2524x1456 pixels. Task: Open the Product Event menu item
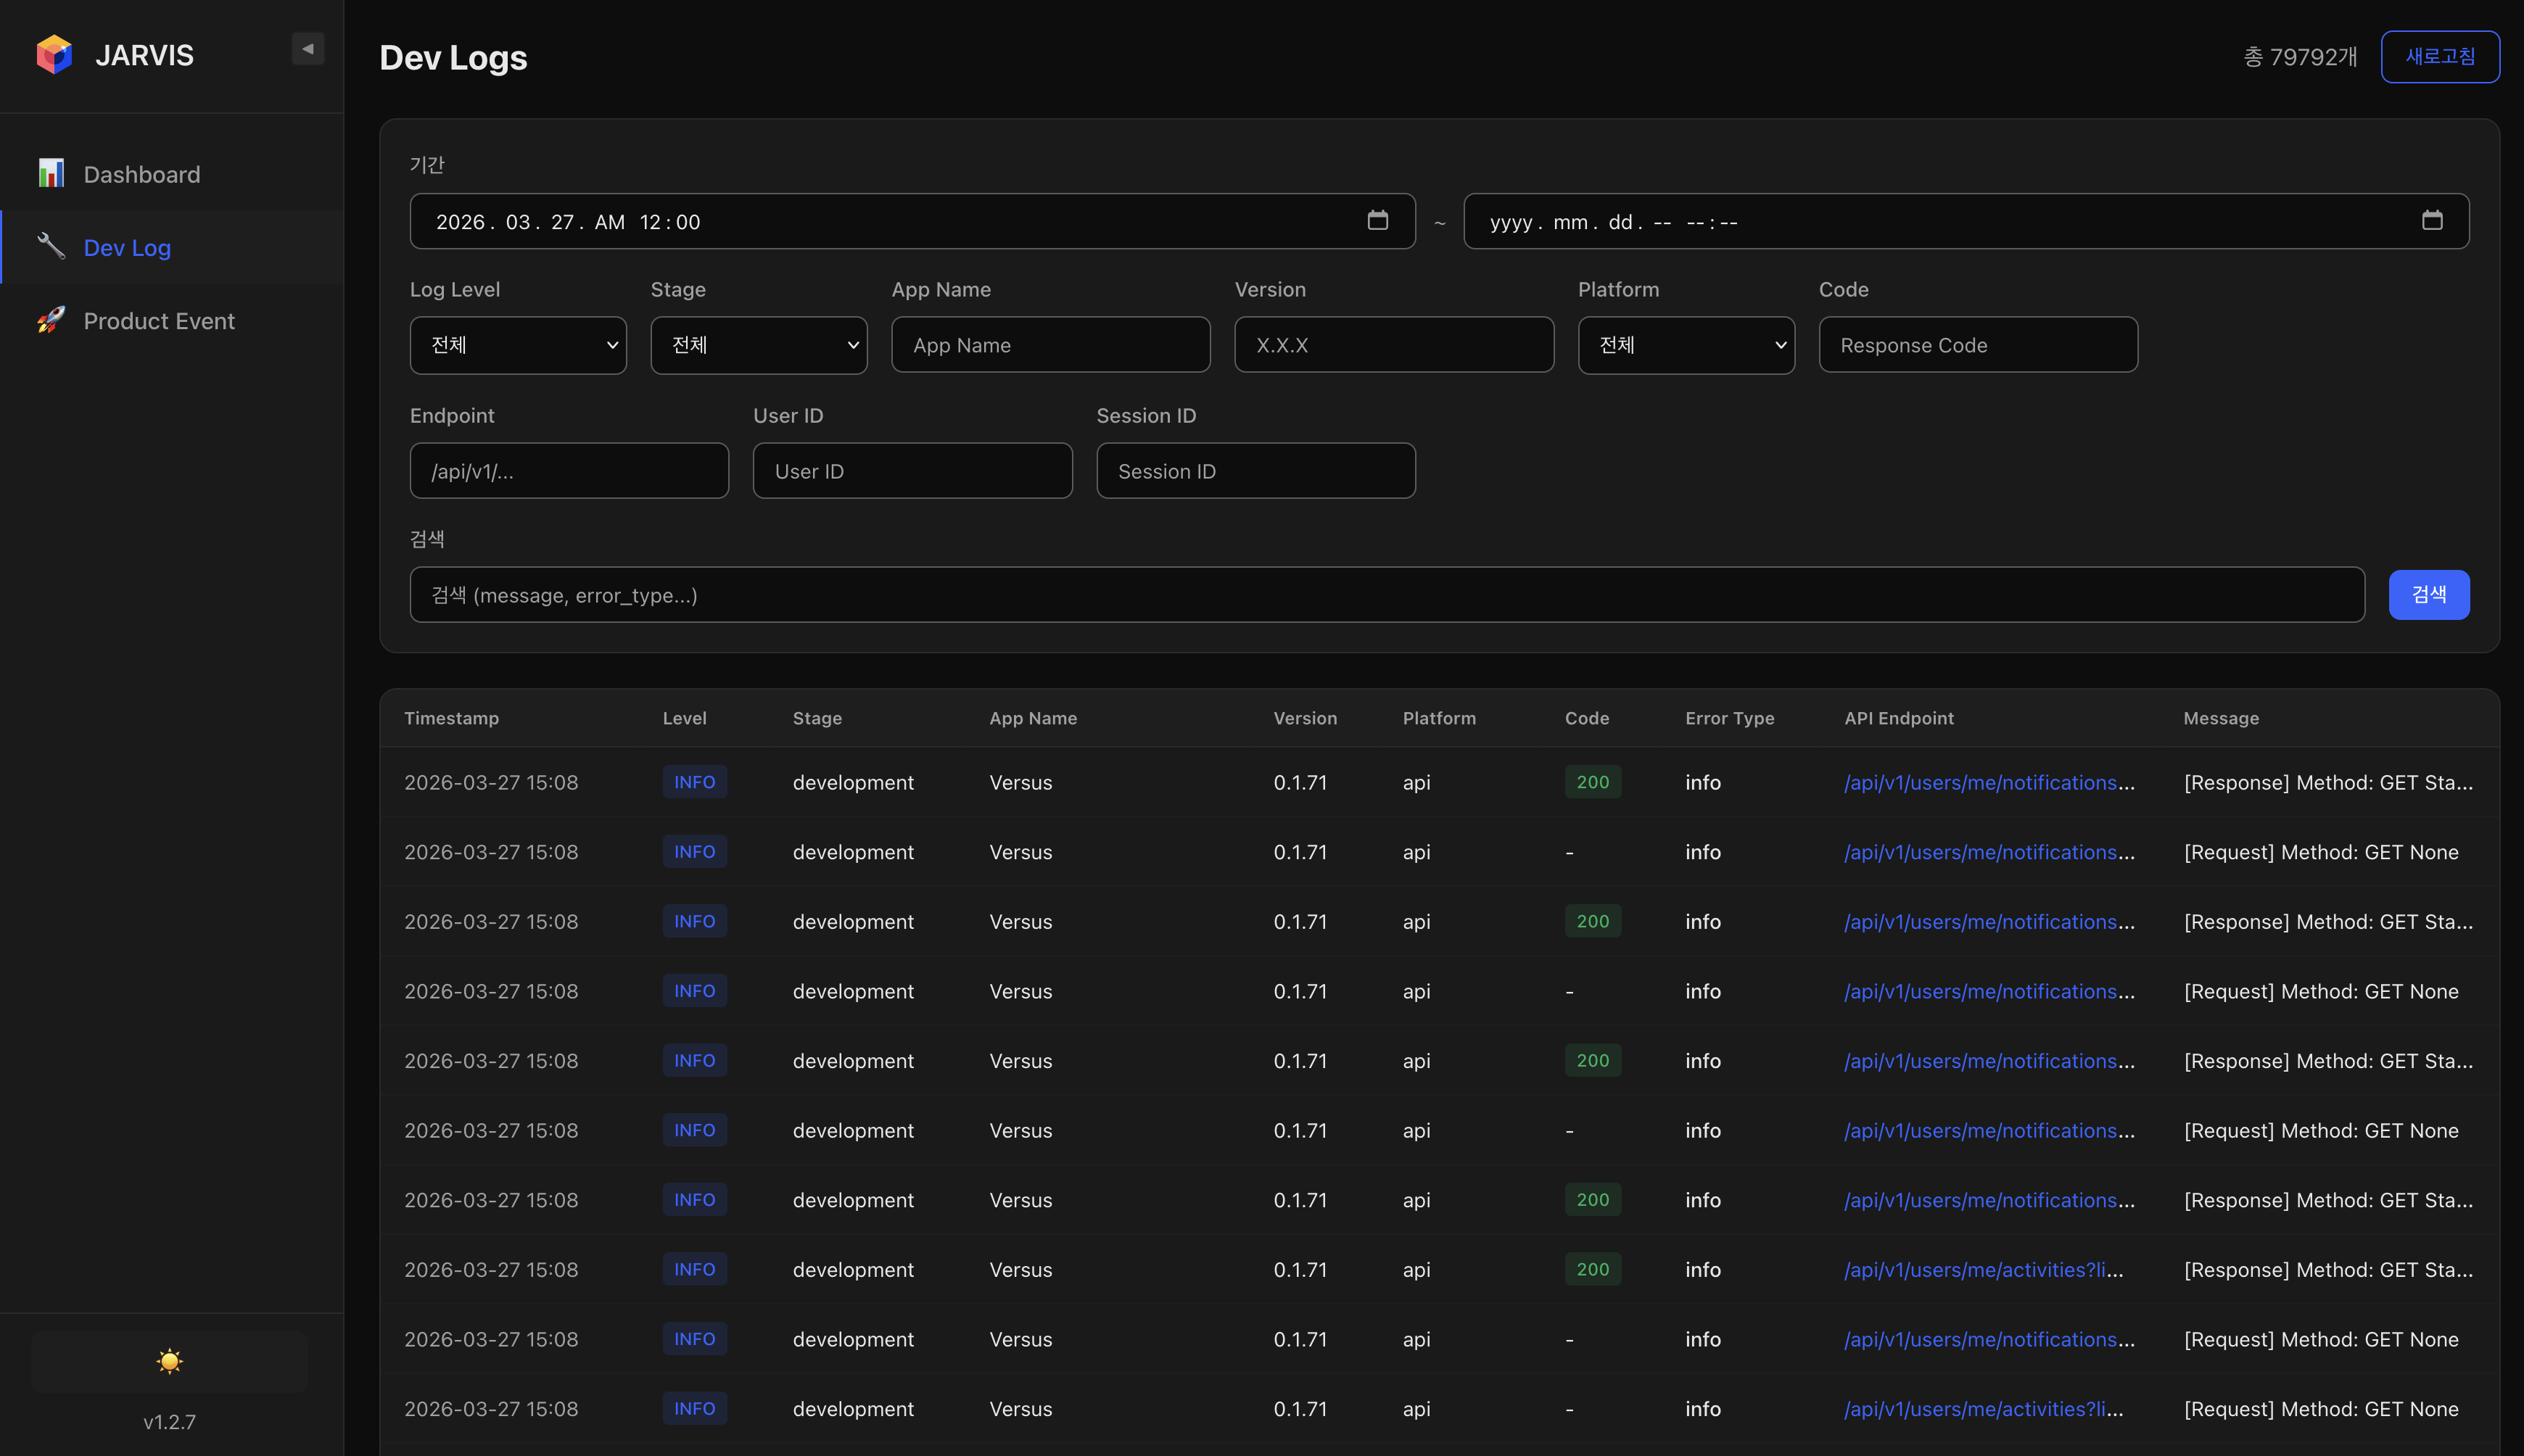coord(158,320)
